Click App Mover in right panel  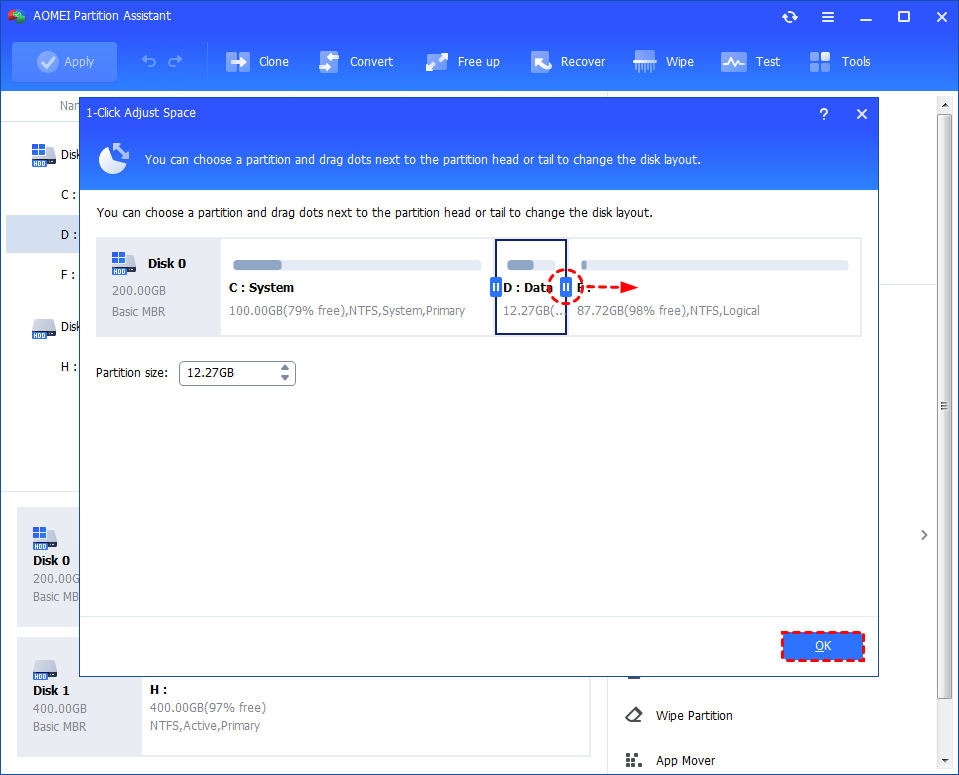[685, 760]
